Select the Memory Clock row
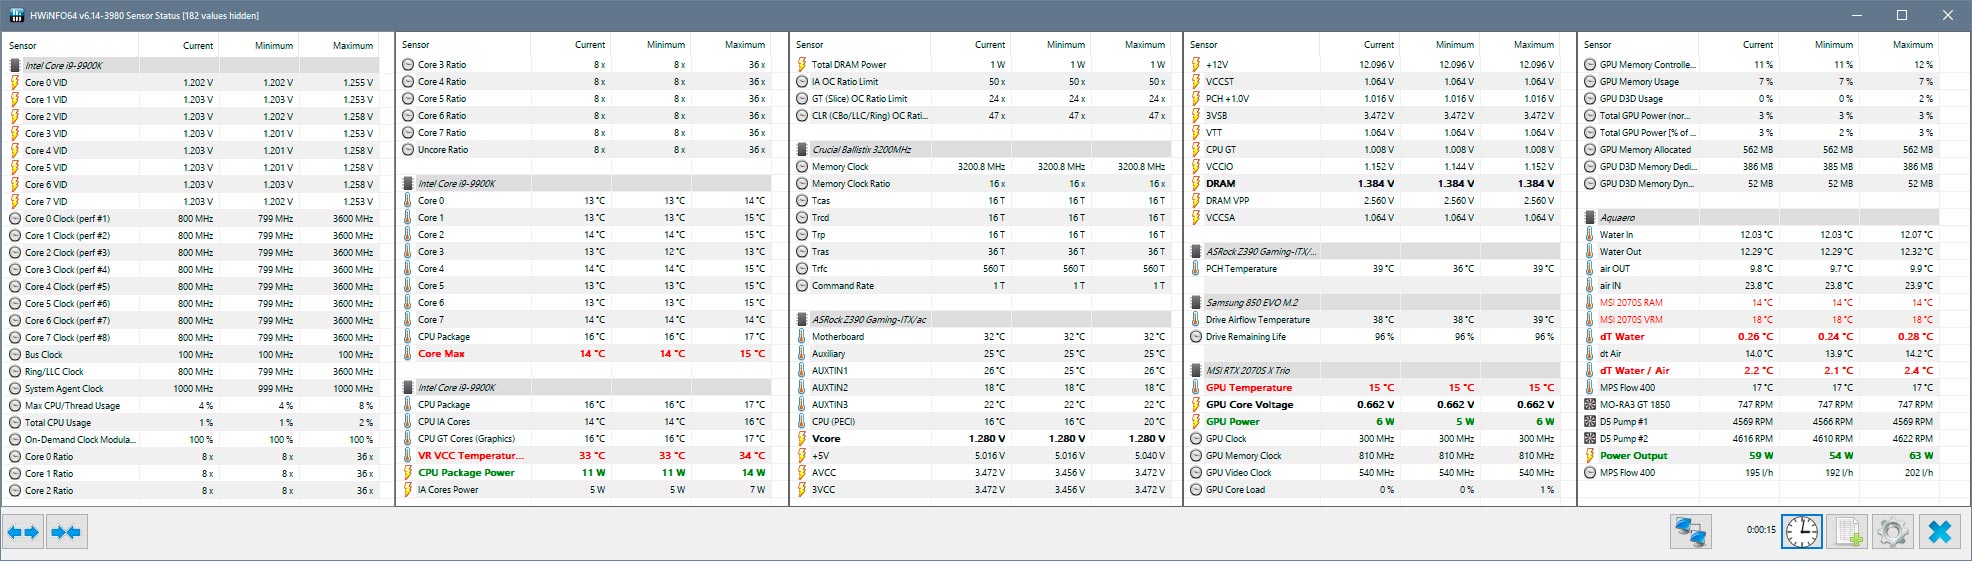 (x=982, y=166)
